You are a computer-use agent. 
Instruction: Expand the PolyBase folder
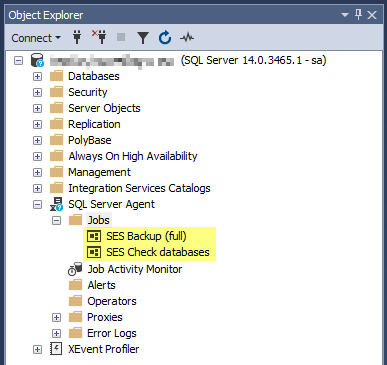point(38,141)
